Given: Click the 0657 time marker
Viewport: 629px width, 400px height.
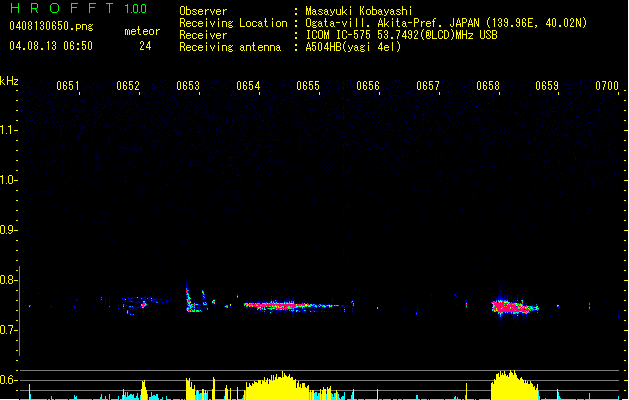Looking at the screenshot, I should [428, 86].
